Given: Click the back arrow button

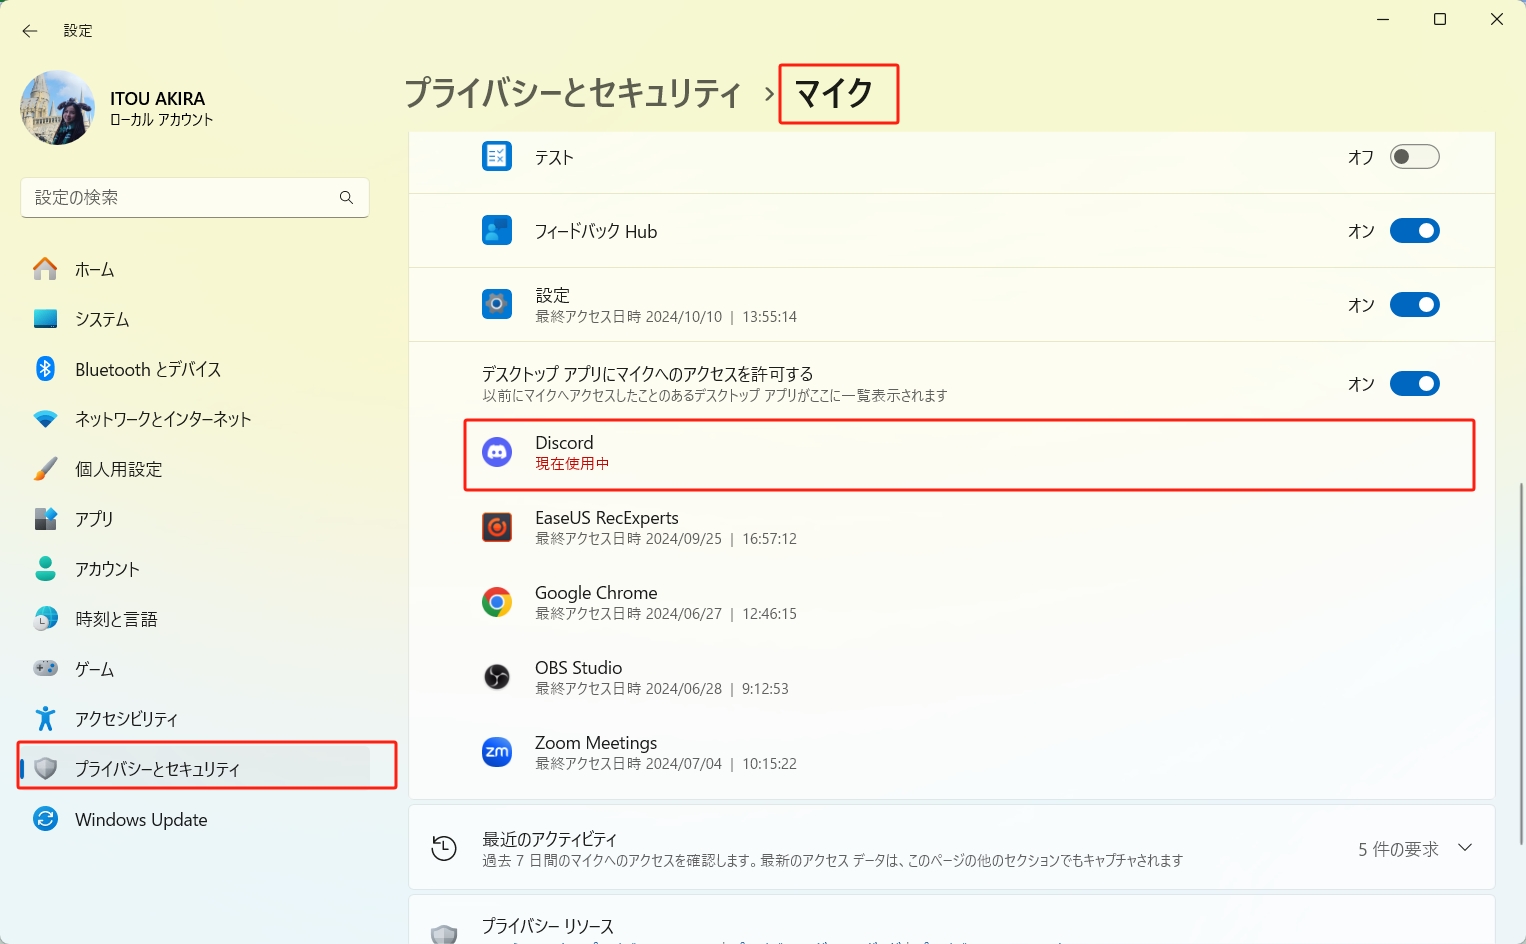Looking at the screenshot, I should point(29,31).
